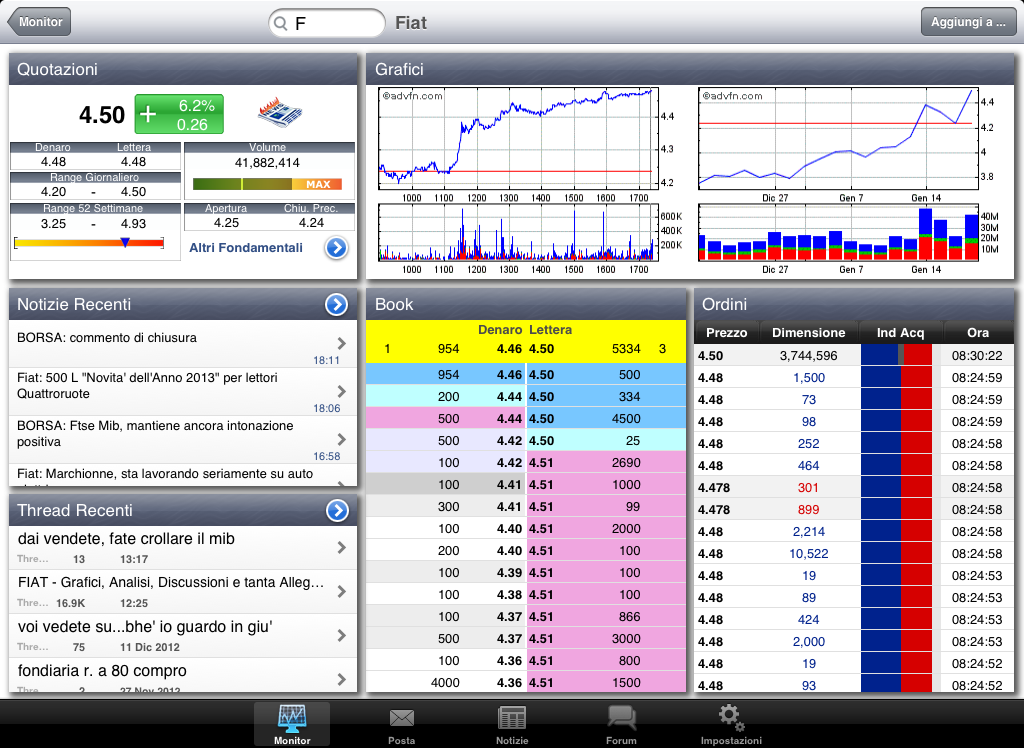1024x748 pixels.
Task: Open chevron for 'Fiat: 500 L Novita' news
Action: (x=342, y=391)
